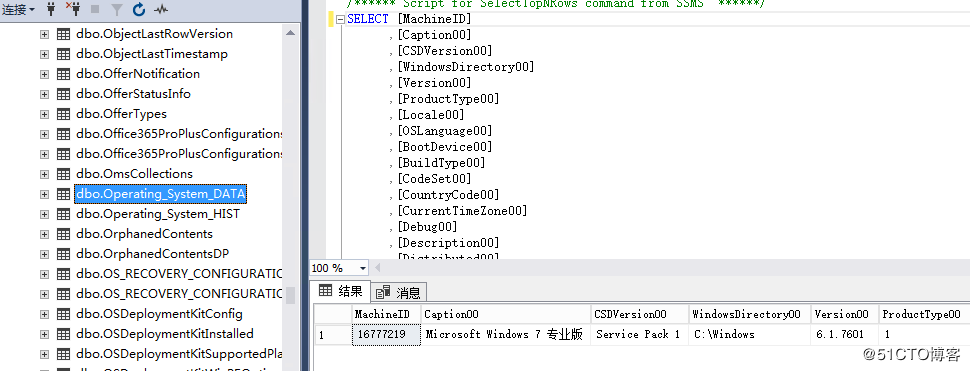
Task: Select cell 6.1.7601
Action: click(844, 335)
